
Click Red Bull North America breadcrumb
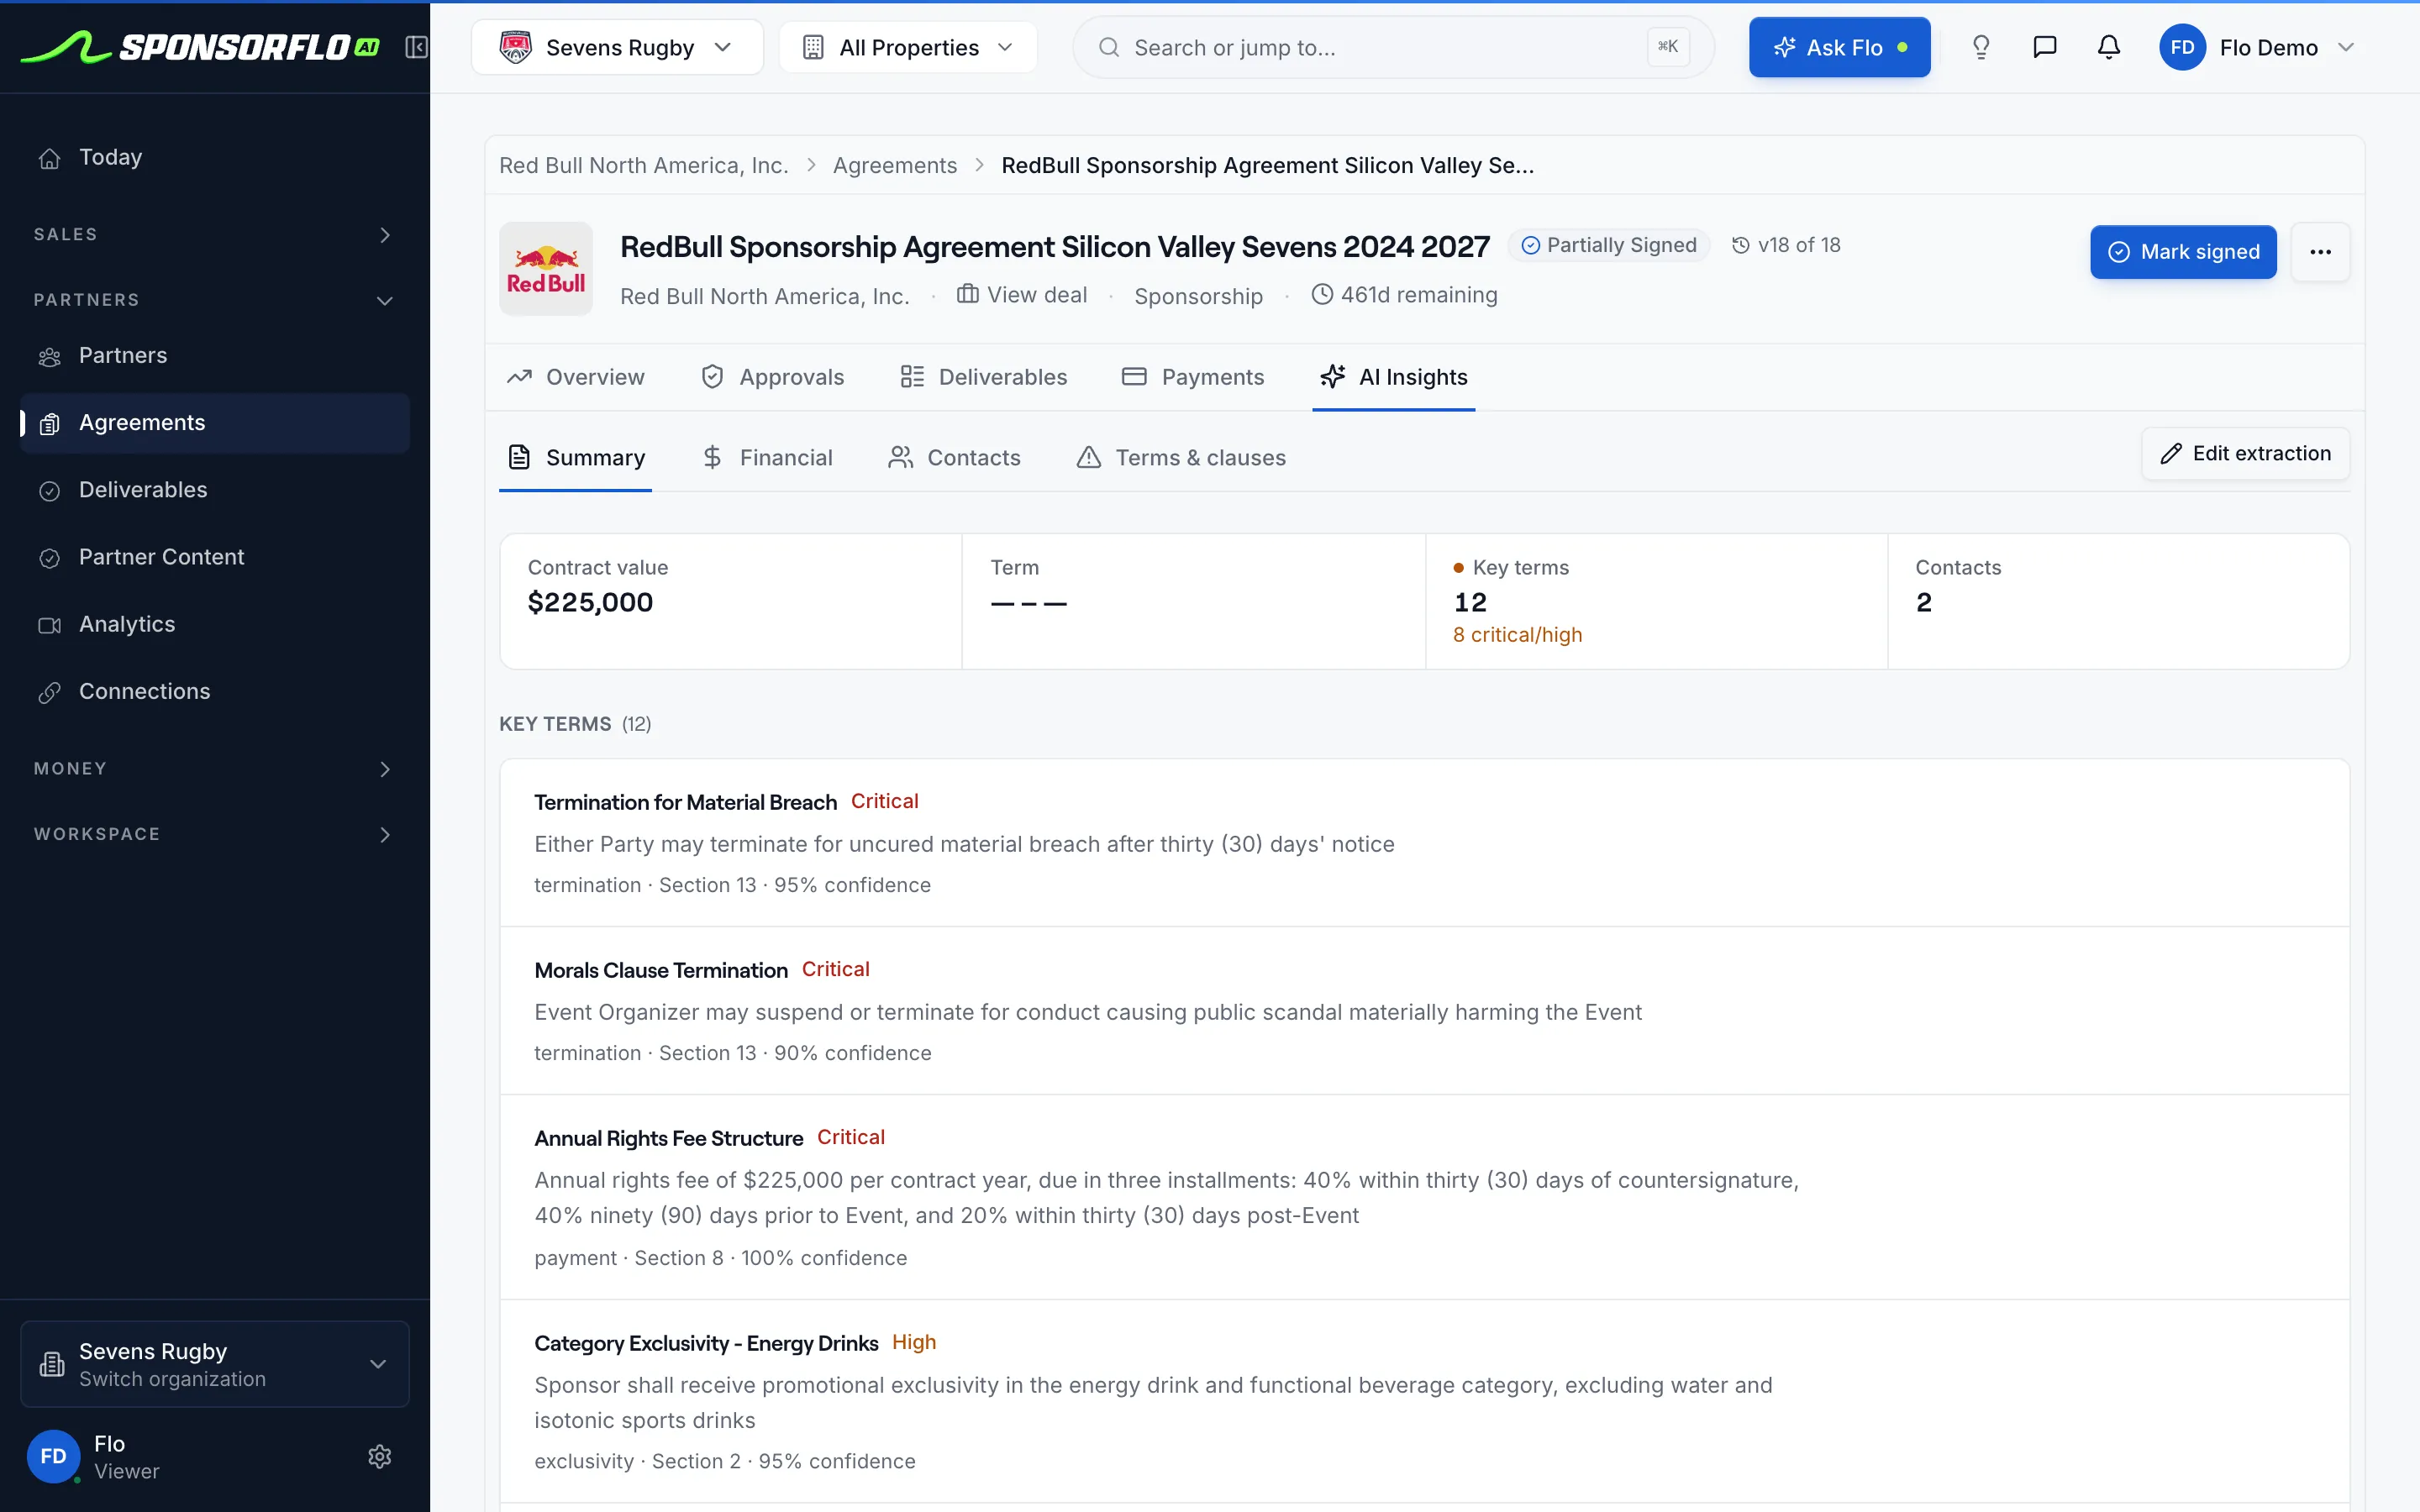644,165
